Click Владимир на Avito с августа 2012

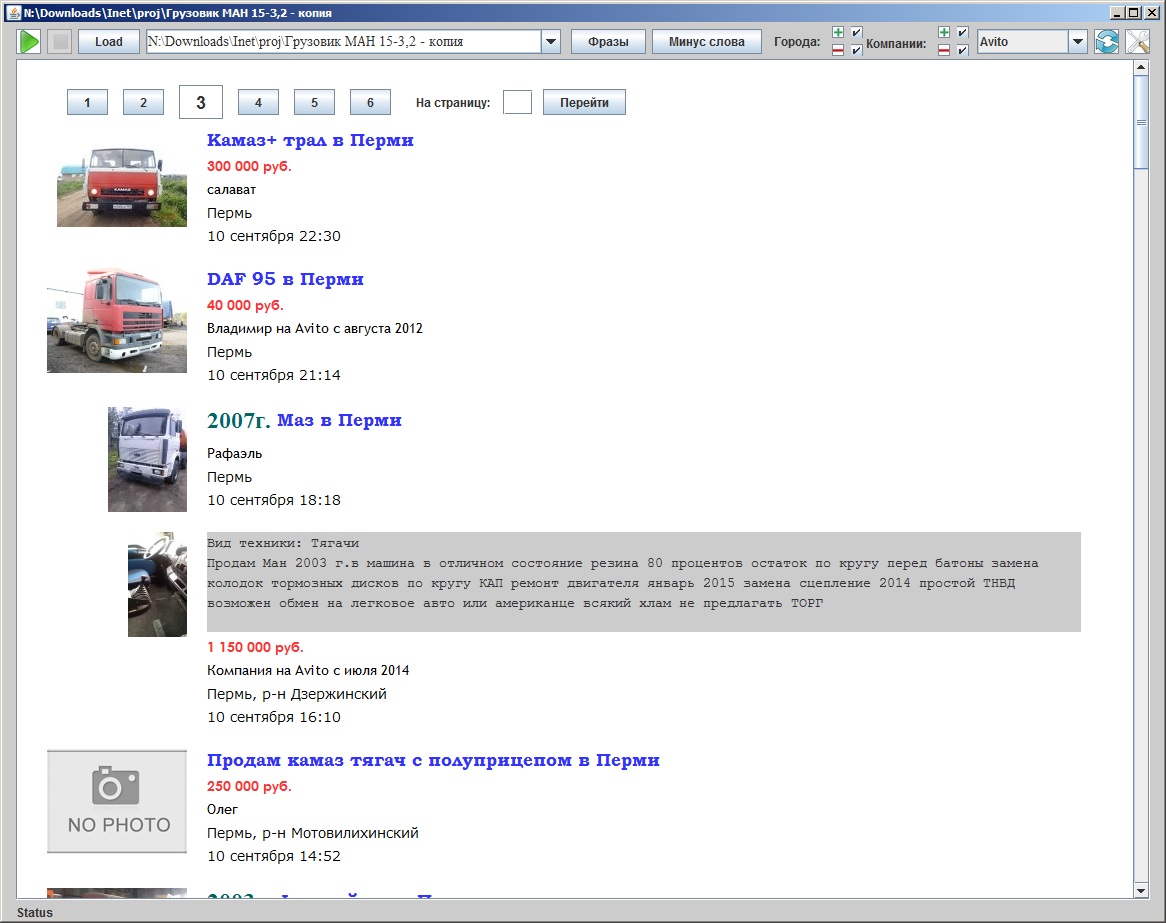(315, 328)
